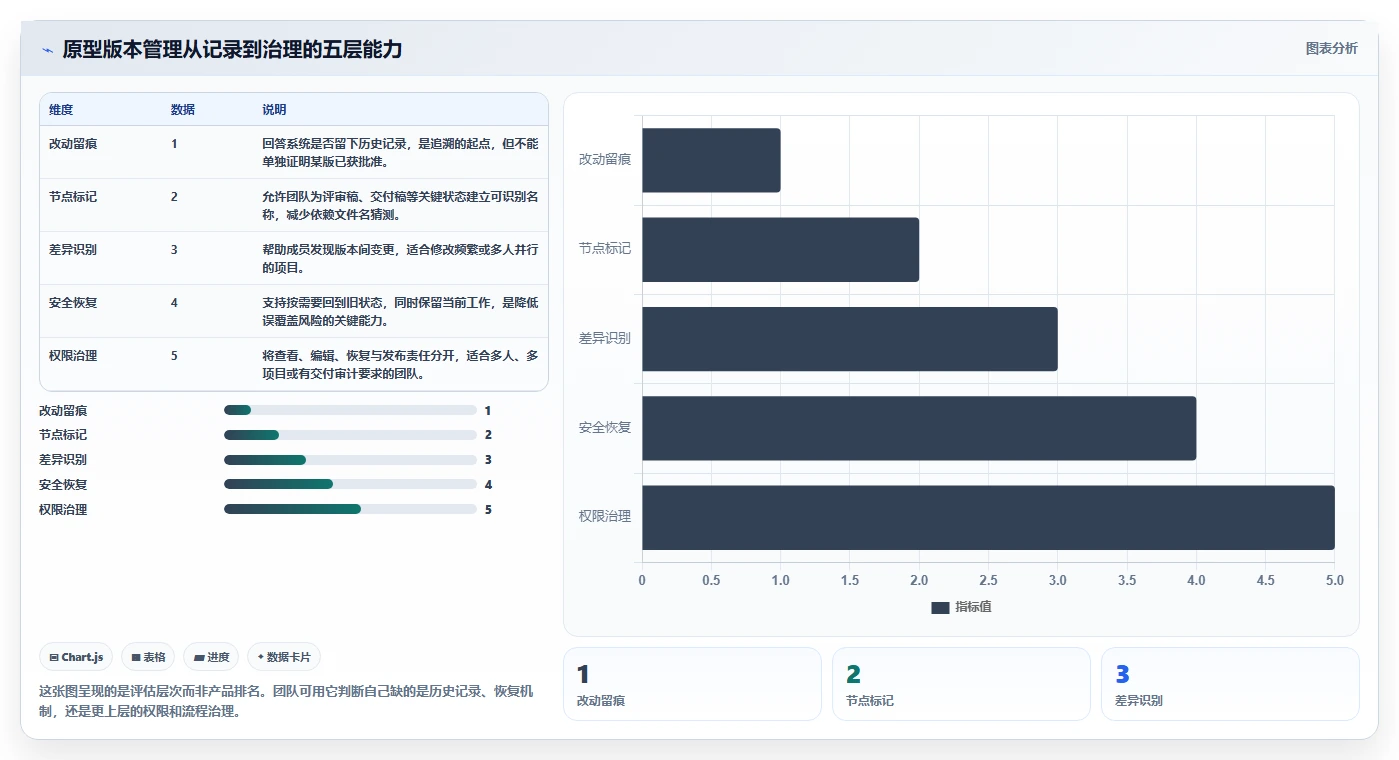The image size is (1399, 760).
Task: Click the 节点标记 y-axis label in chart
Action: [x=605, y=249]
